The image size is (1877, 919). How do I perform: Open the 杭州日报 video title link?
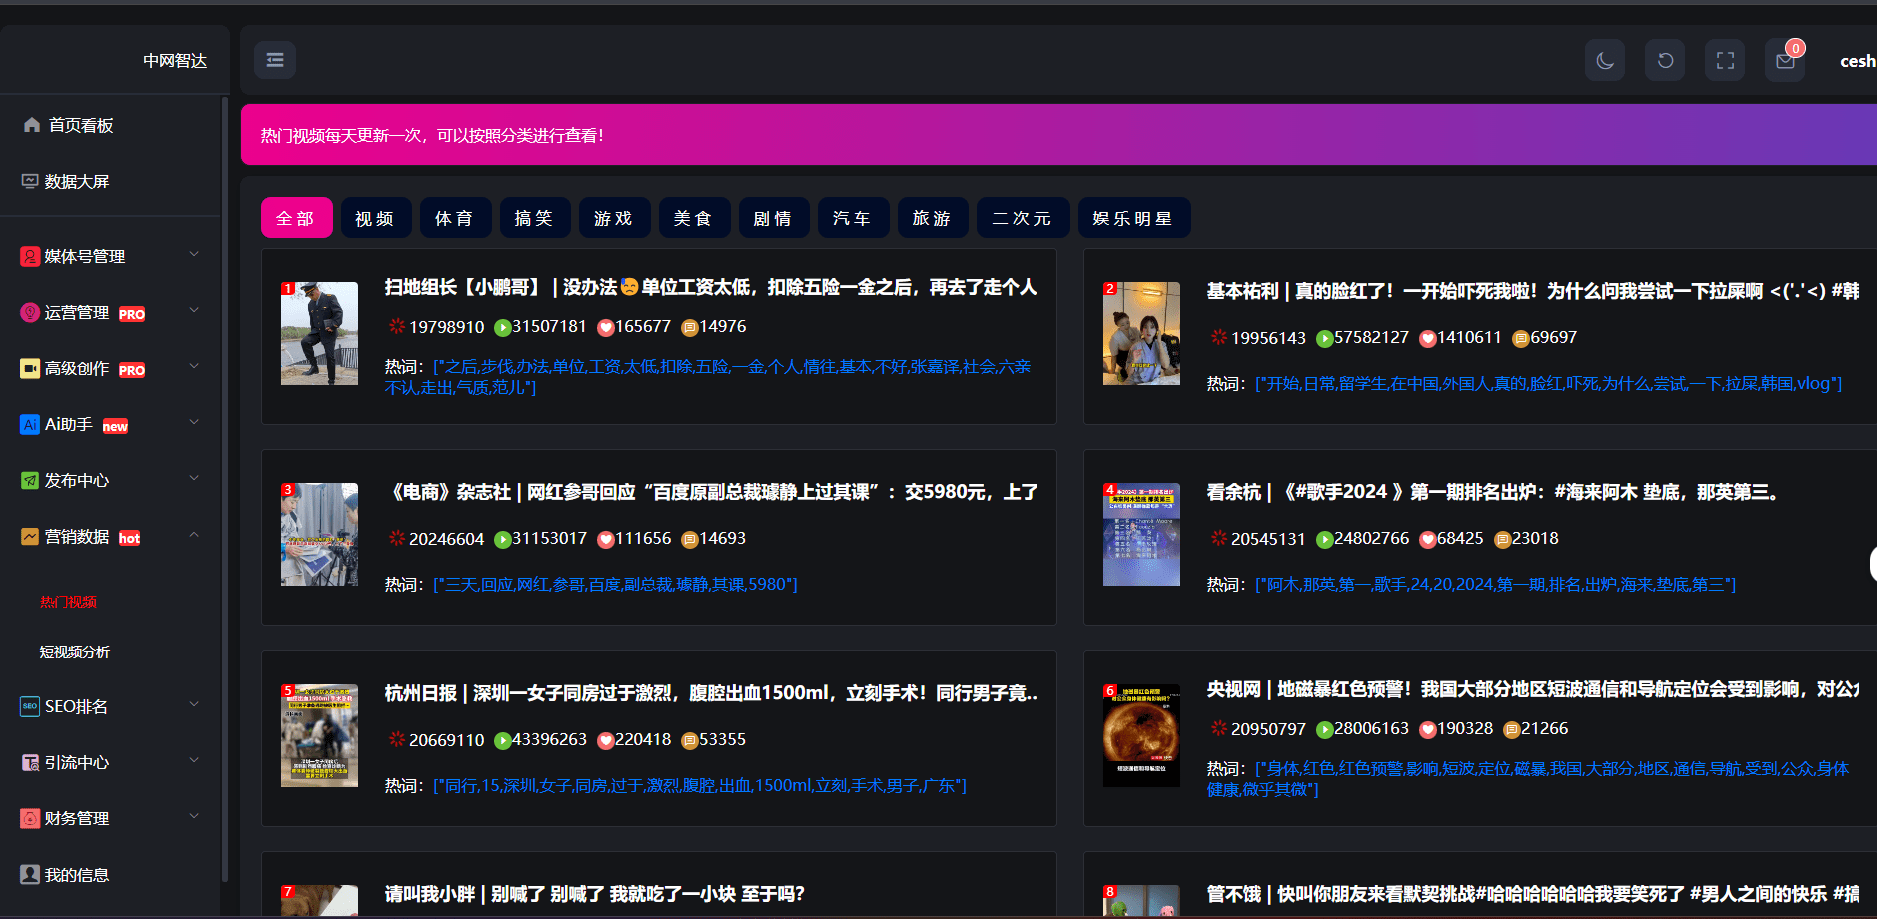click(x=710, y=693)
